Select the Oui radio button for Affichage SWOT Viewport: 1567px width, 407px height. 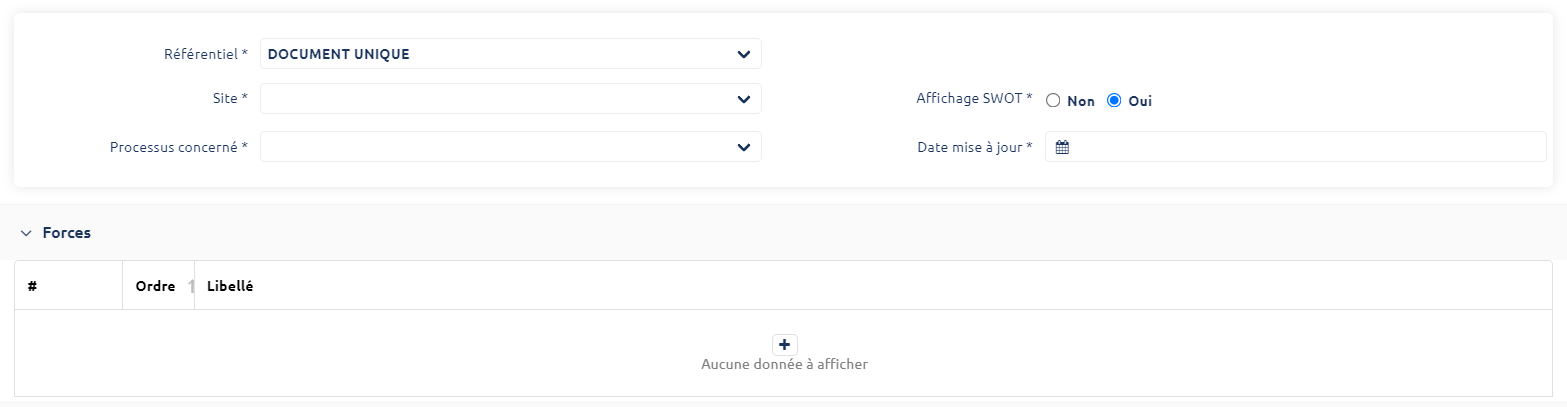click(x=1114, y=101)
